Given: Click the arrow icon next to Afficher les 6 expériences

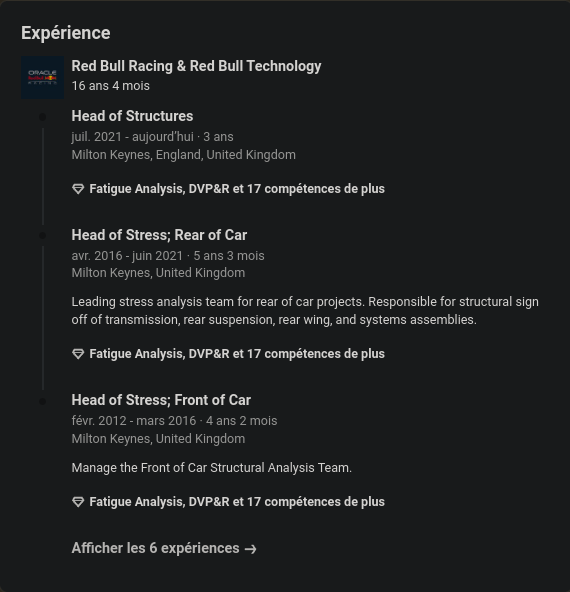Looking at the screenshot, I should [x=251, y=549].
